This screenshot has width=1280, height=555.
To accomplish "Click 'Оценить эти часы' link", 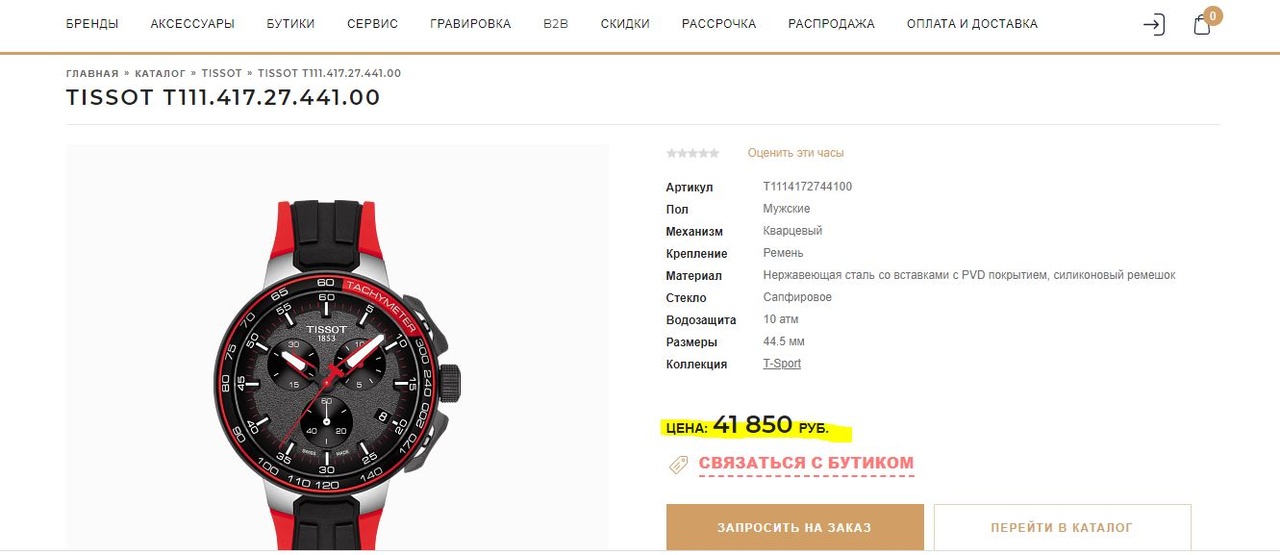I will click(x=796, y=153).
